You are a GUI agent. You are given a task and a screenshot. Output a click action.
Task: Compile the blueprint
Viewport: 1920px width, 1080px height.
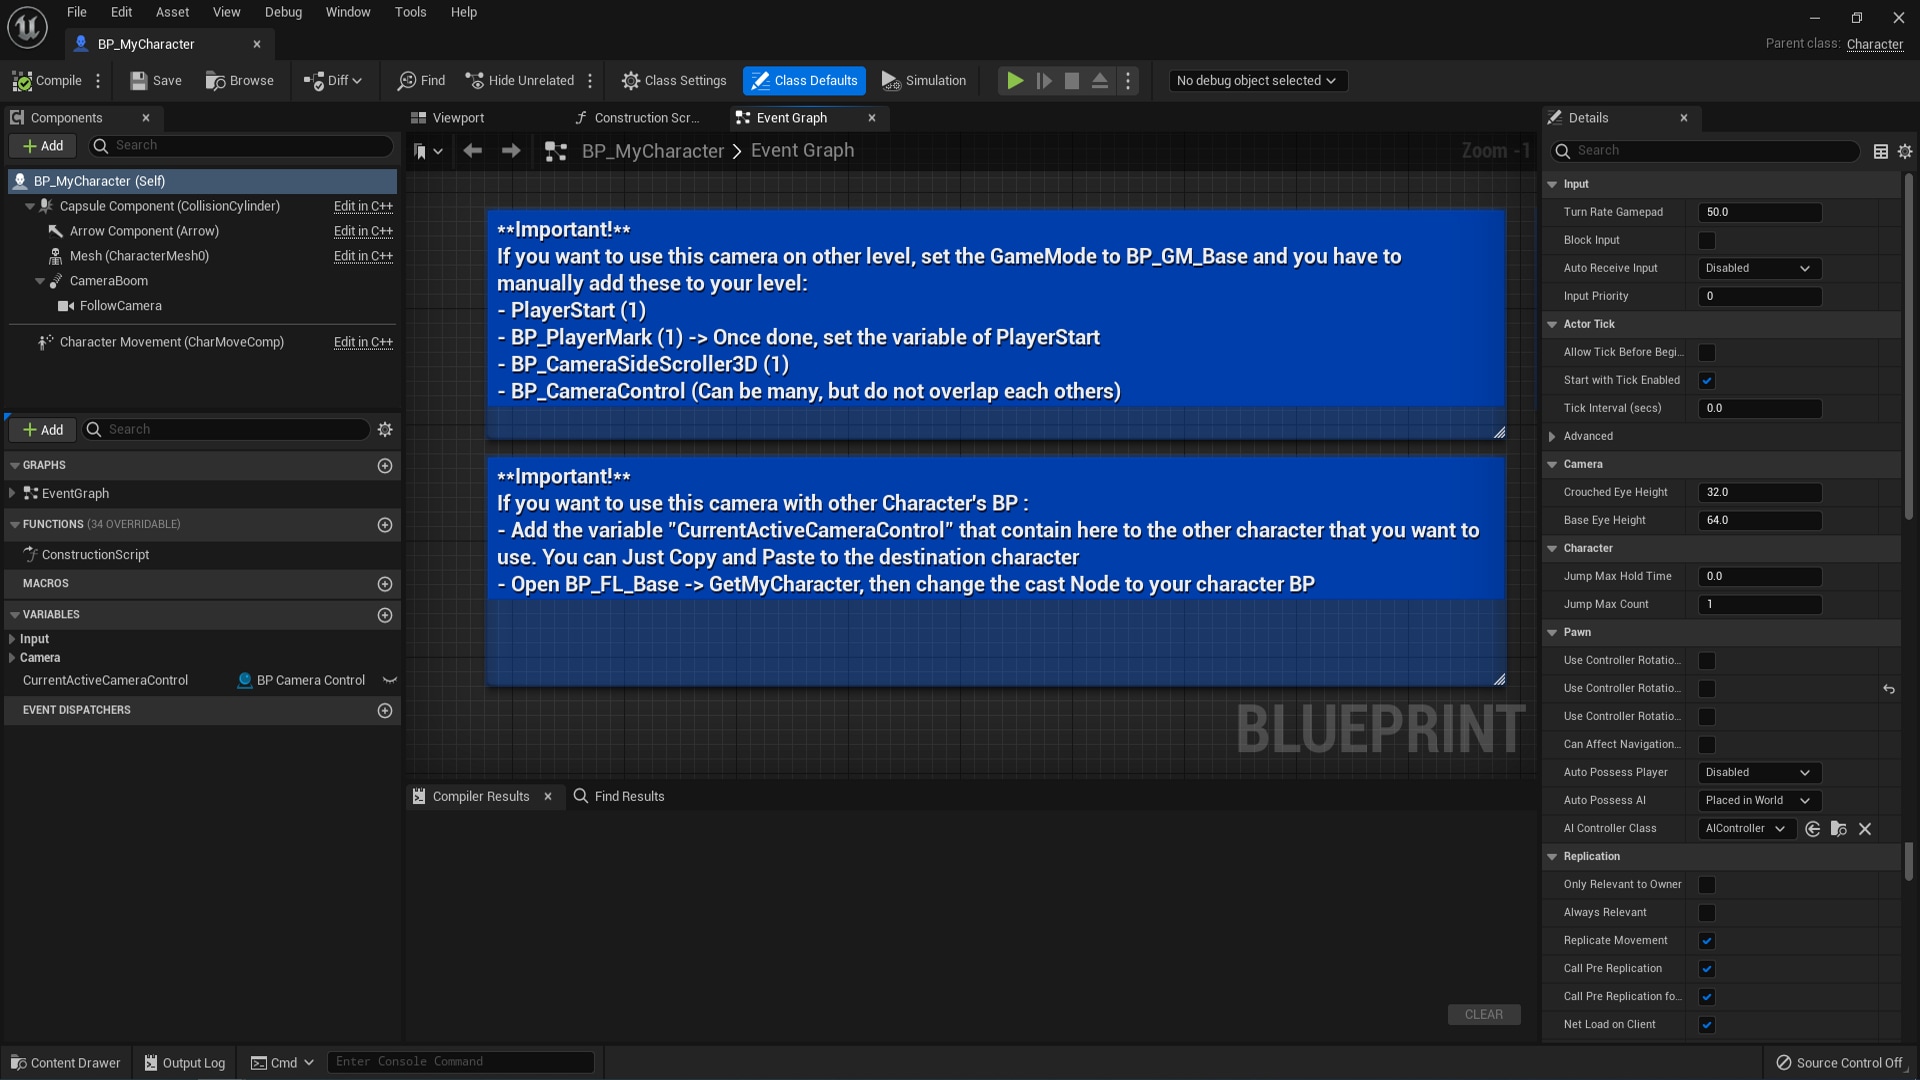coord(47,81)
